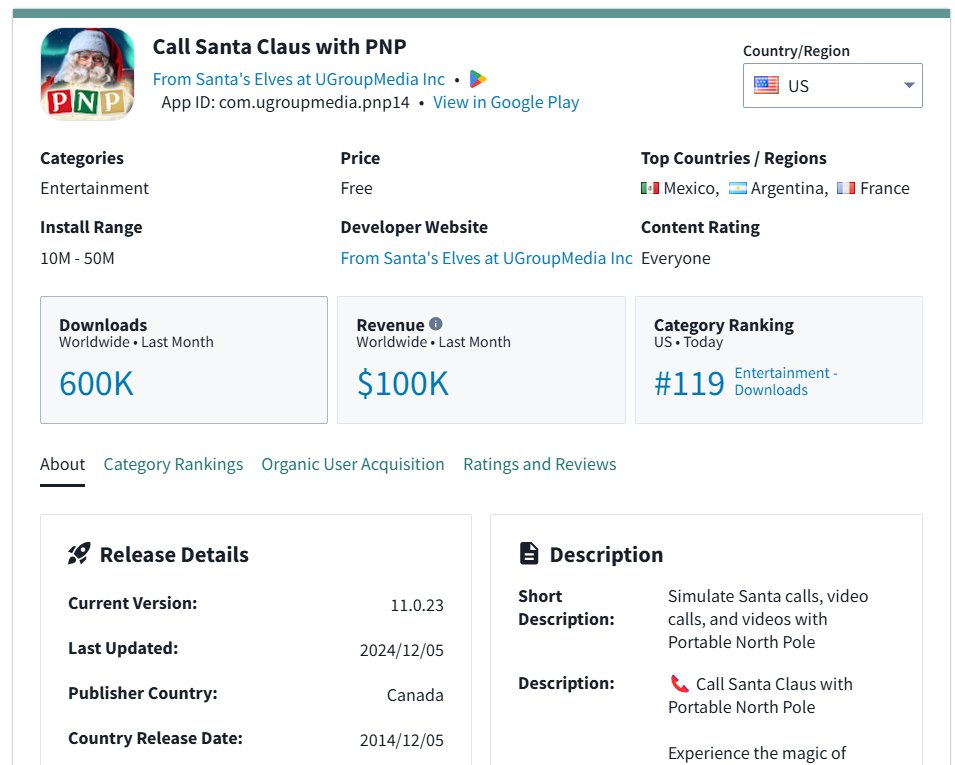
Task: Expand the country selector arrow
Action: pyautogui.click(x=909, y=86)
